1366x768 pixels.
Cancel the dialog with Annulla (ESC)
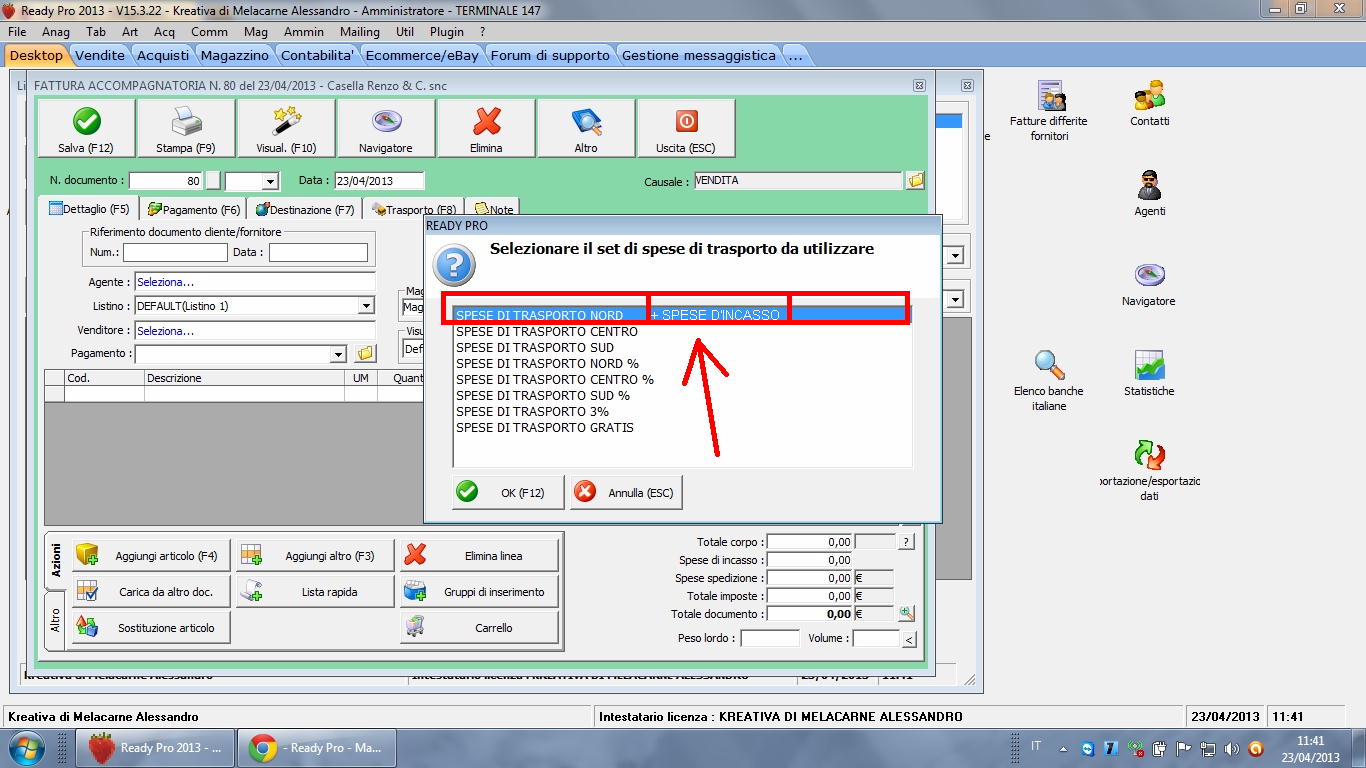[x=626, y=492]
